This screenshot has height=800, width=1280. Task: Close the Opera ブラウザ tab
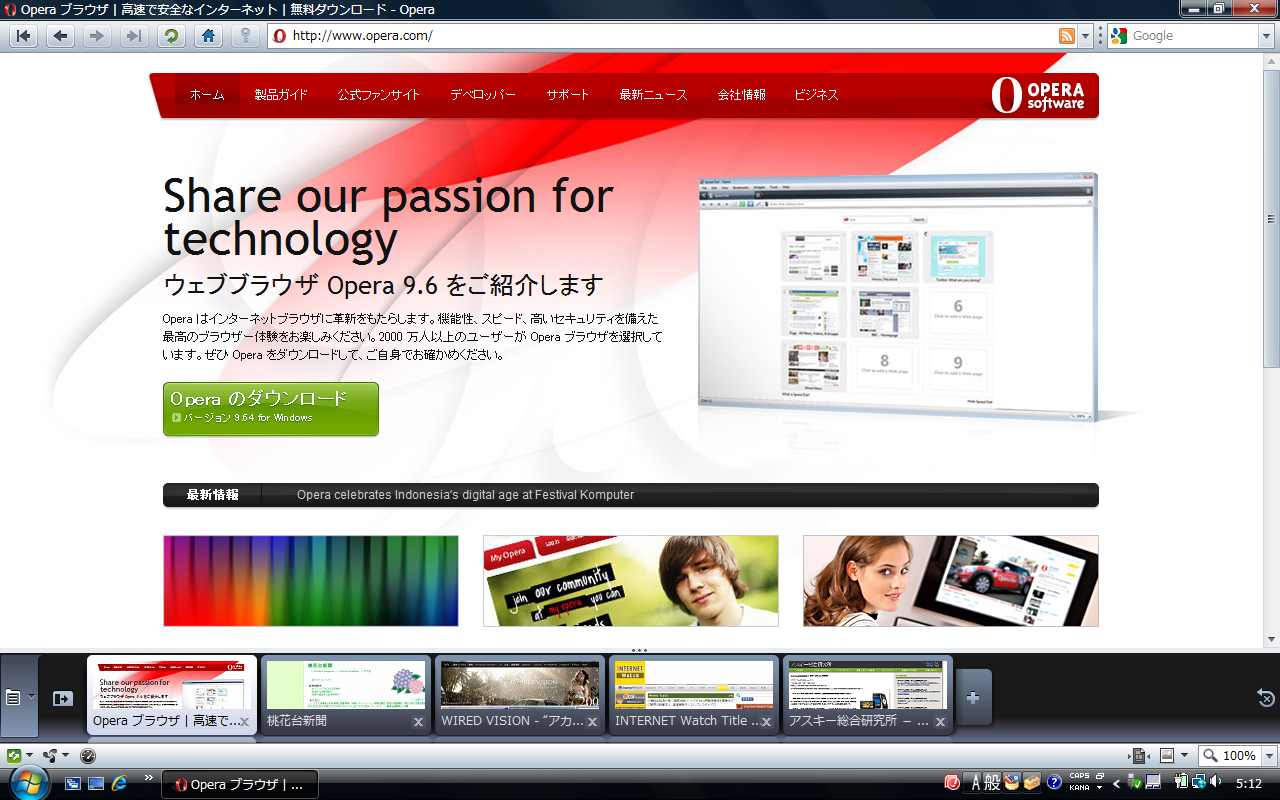[245, 721]
